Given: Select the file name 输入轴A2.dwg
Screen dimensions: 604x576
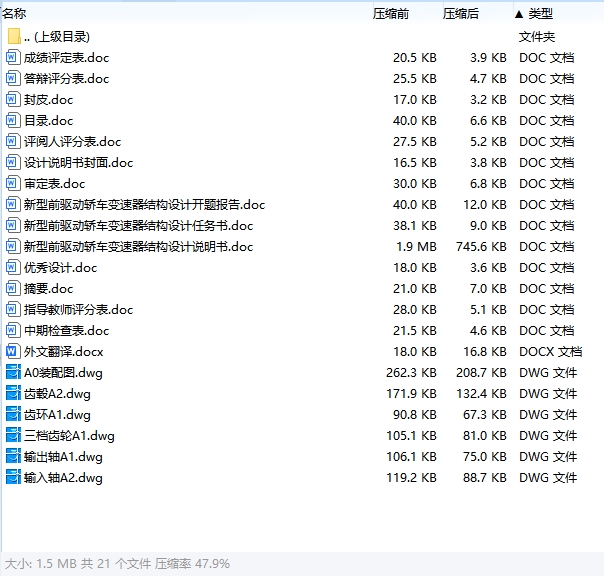Looking at the screenshot, I should coord(63,478).
